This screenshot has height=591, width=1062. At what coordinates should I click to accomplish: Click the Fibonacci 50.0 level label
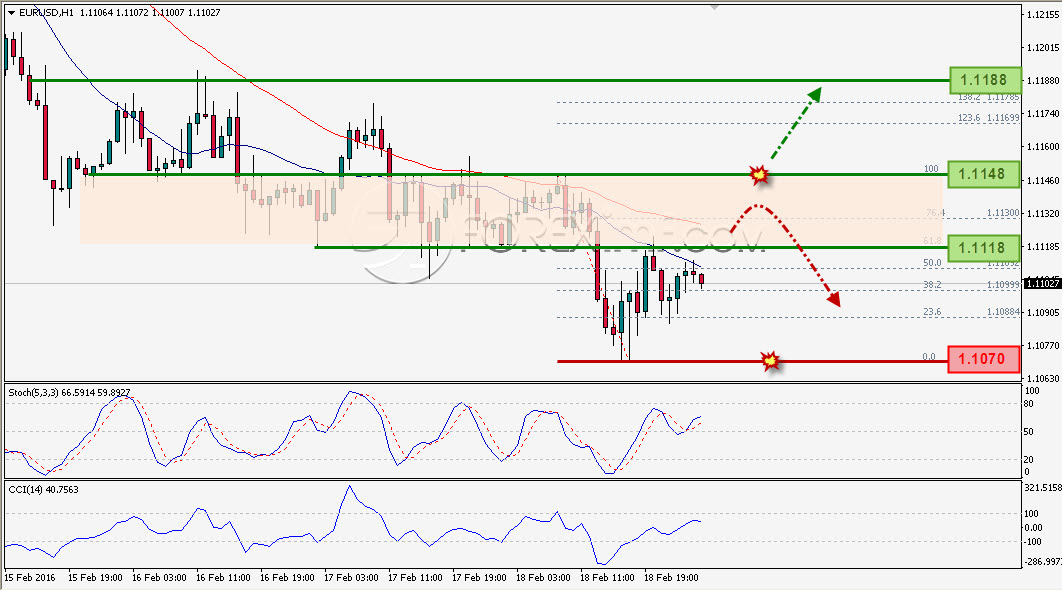coord(932,263)
